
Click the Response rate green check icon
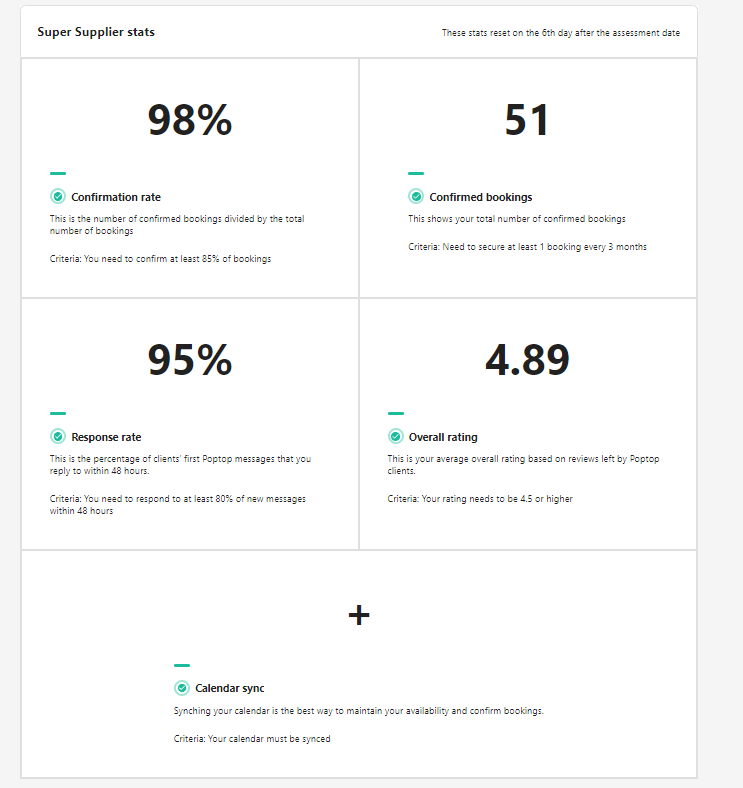coord(58,437)
